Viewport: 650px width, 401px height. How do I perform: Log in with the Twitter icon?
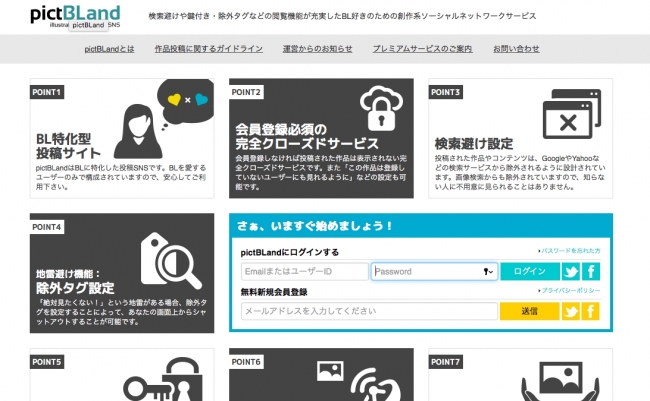570,272
